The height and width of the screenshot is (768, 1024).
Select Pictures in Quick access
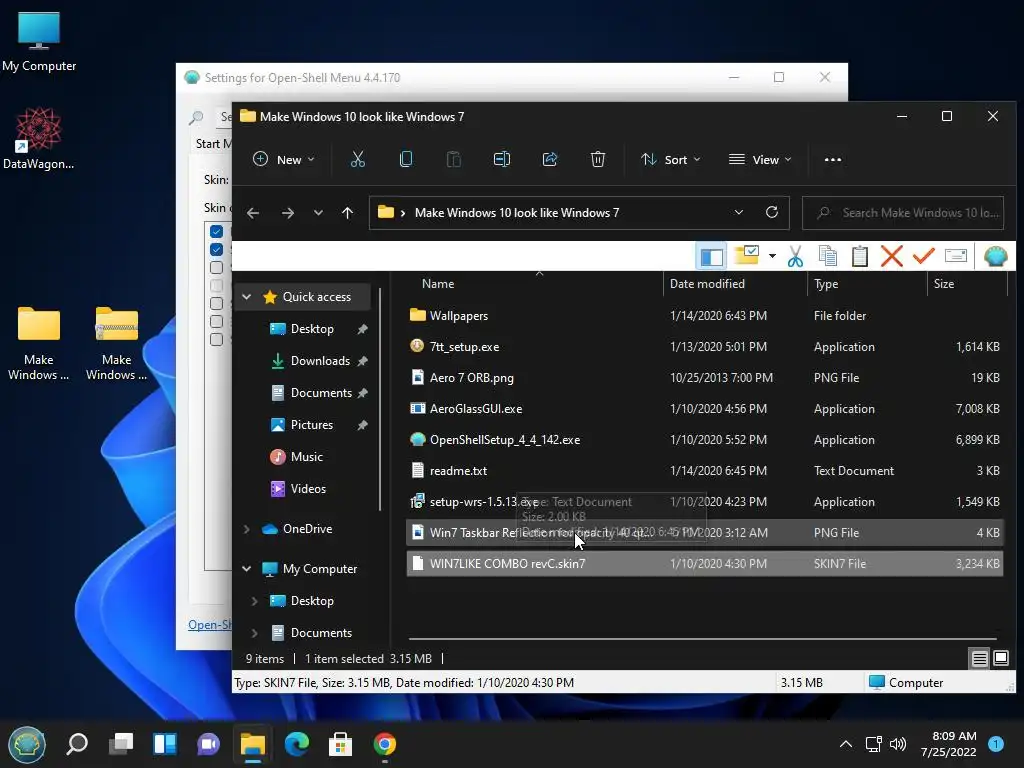(312, 424)
